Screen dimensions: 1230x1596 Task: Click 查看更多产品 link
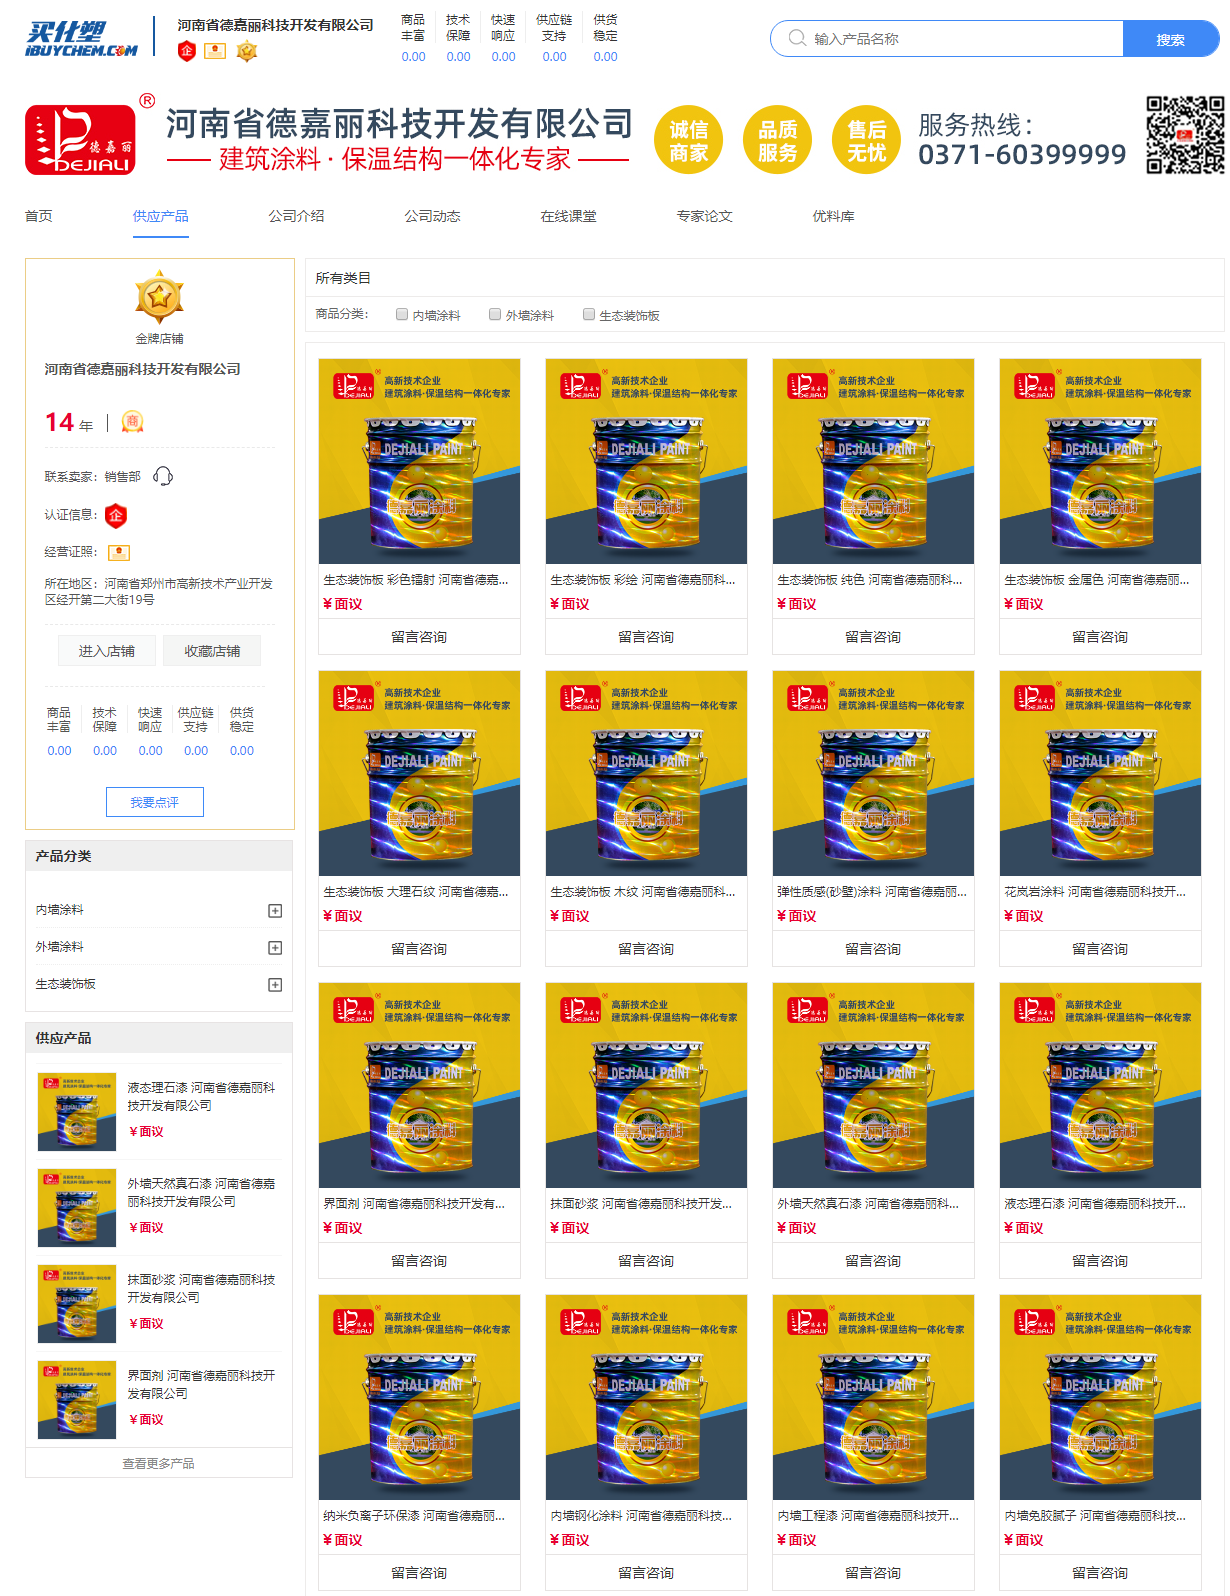(159, 1463)
